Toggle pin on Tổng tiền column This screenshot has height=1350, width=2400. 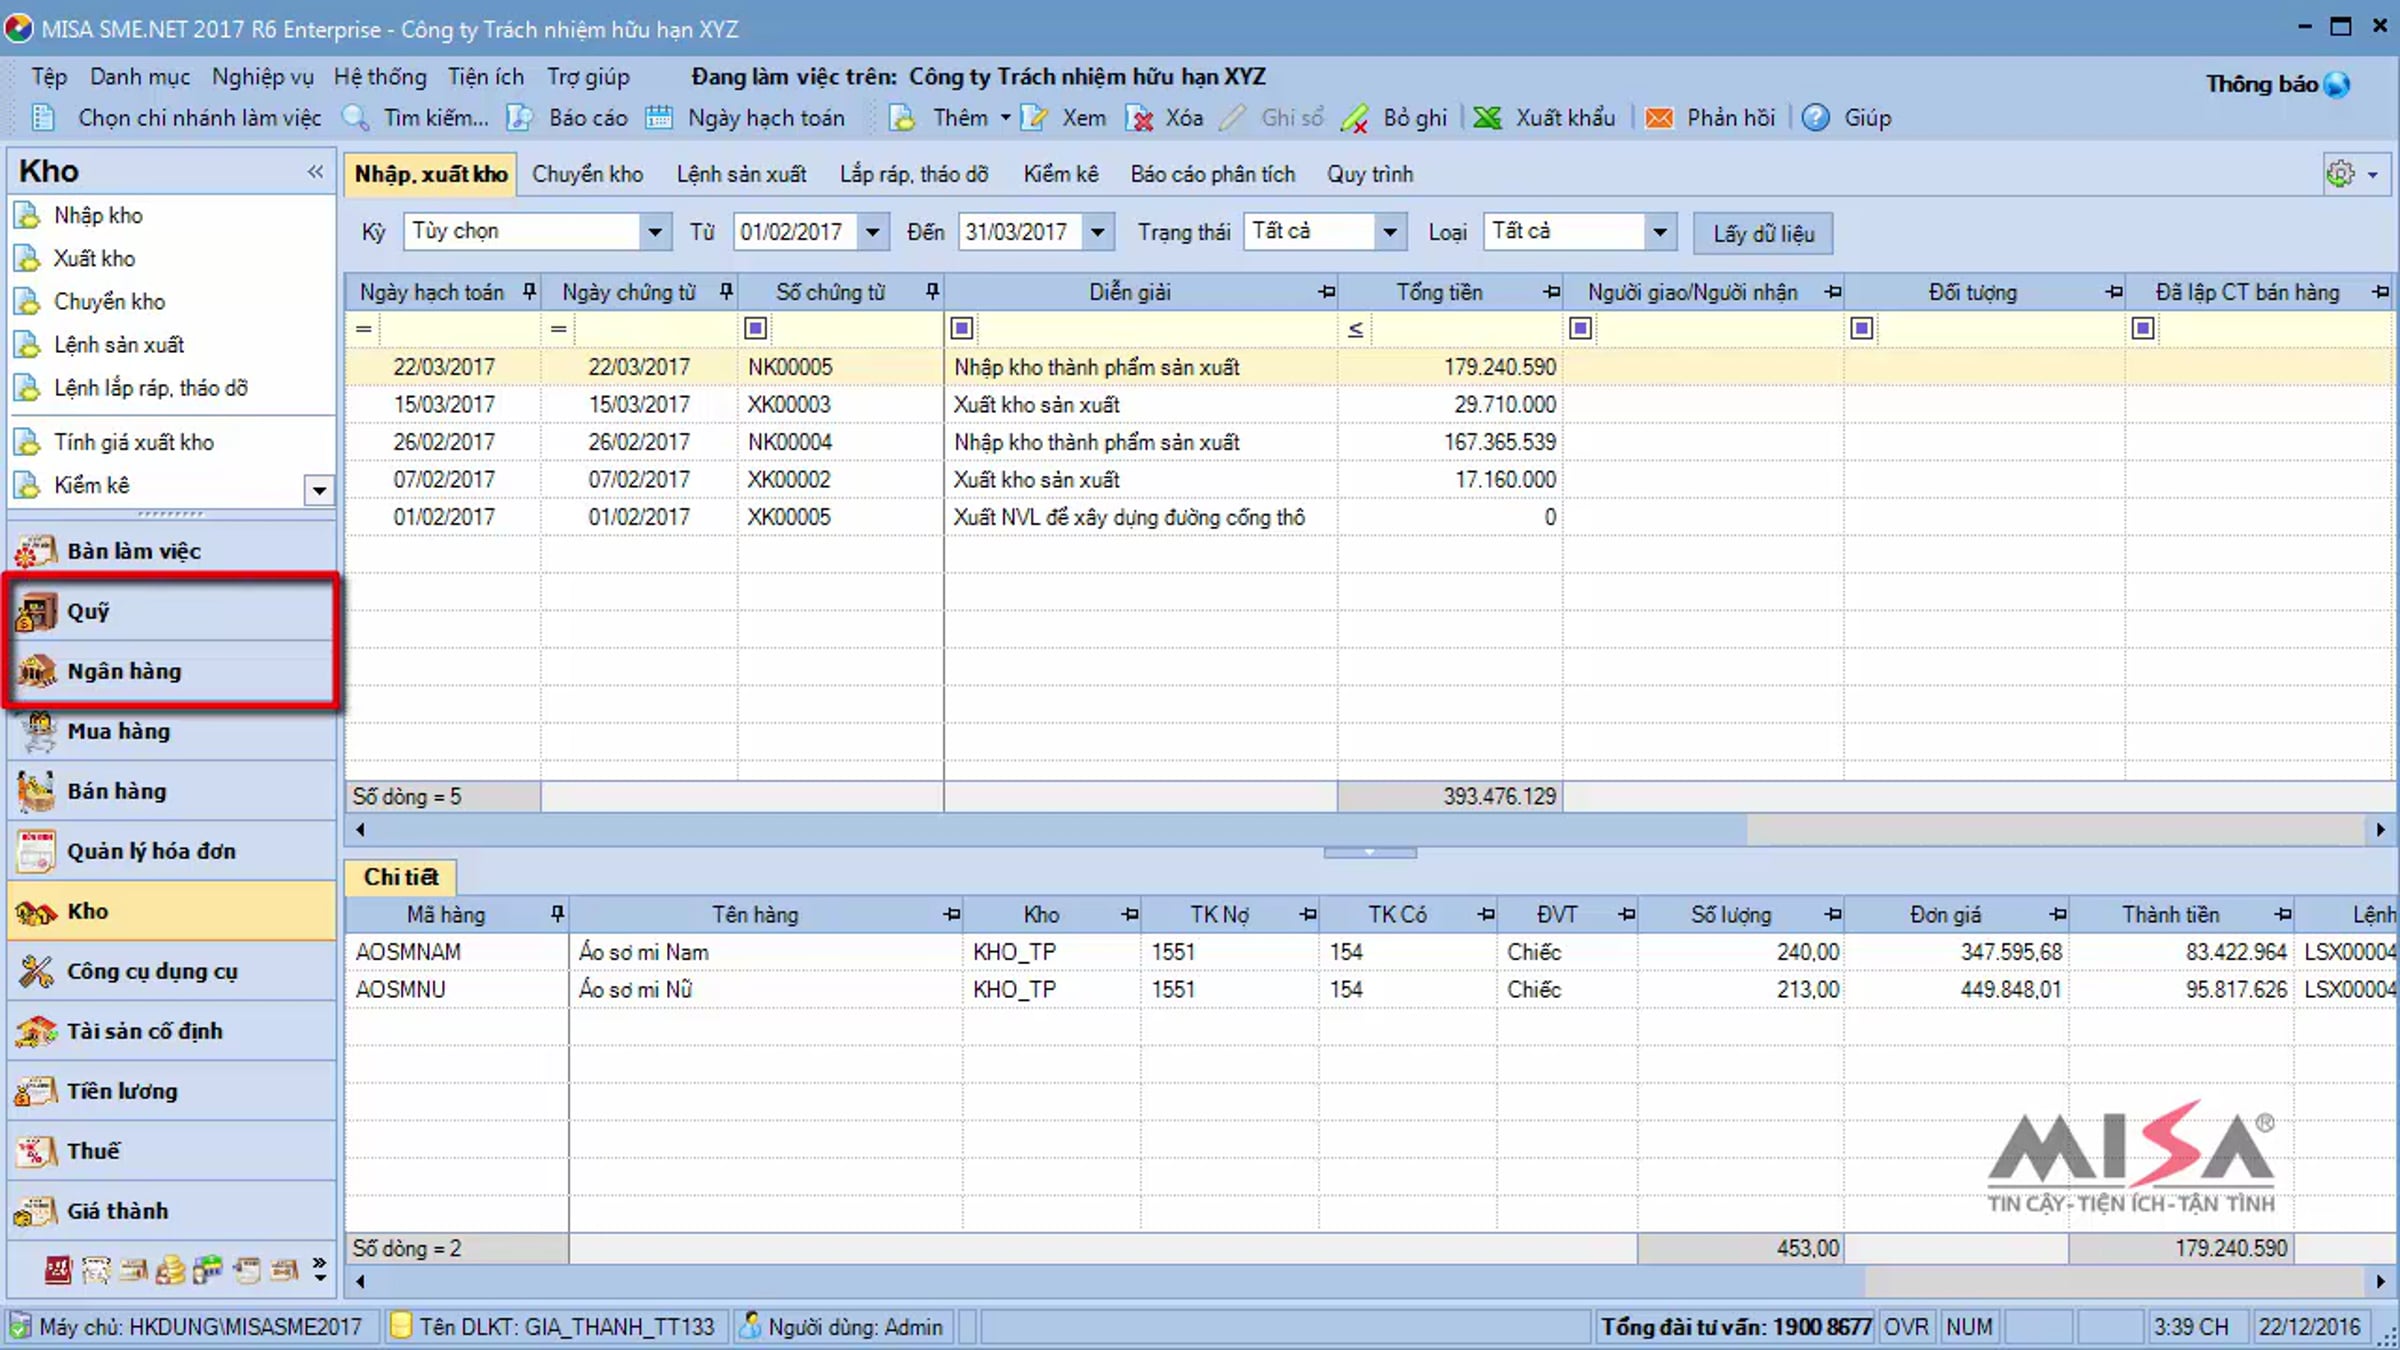click(1552, 292)
